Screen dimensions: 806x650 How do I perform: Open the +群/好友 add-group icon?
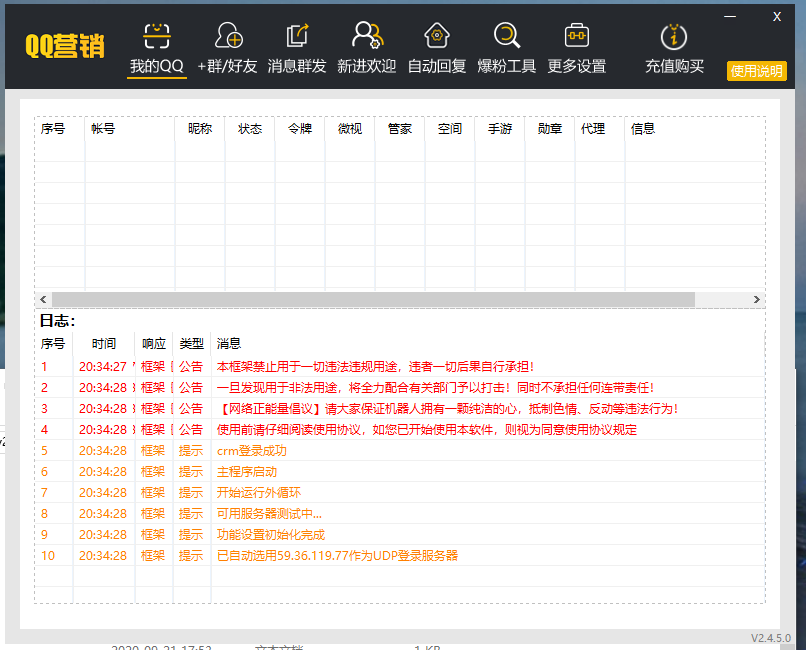tap(228, 36)
